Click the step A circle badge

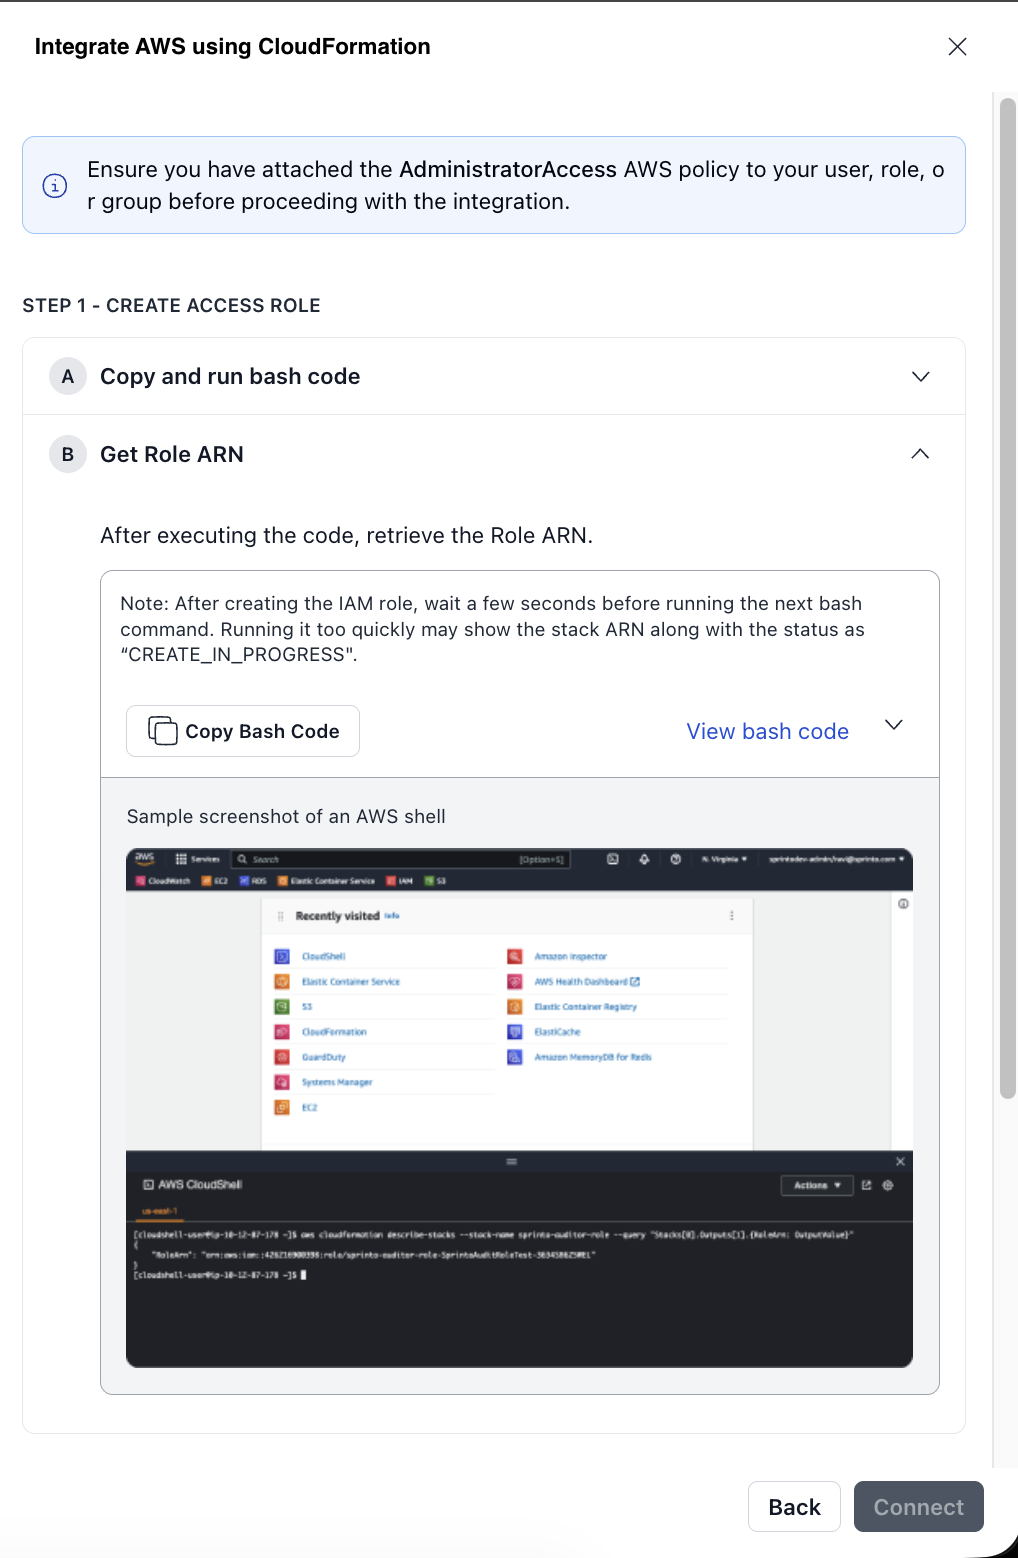[68, 377]
